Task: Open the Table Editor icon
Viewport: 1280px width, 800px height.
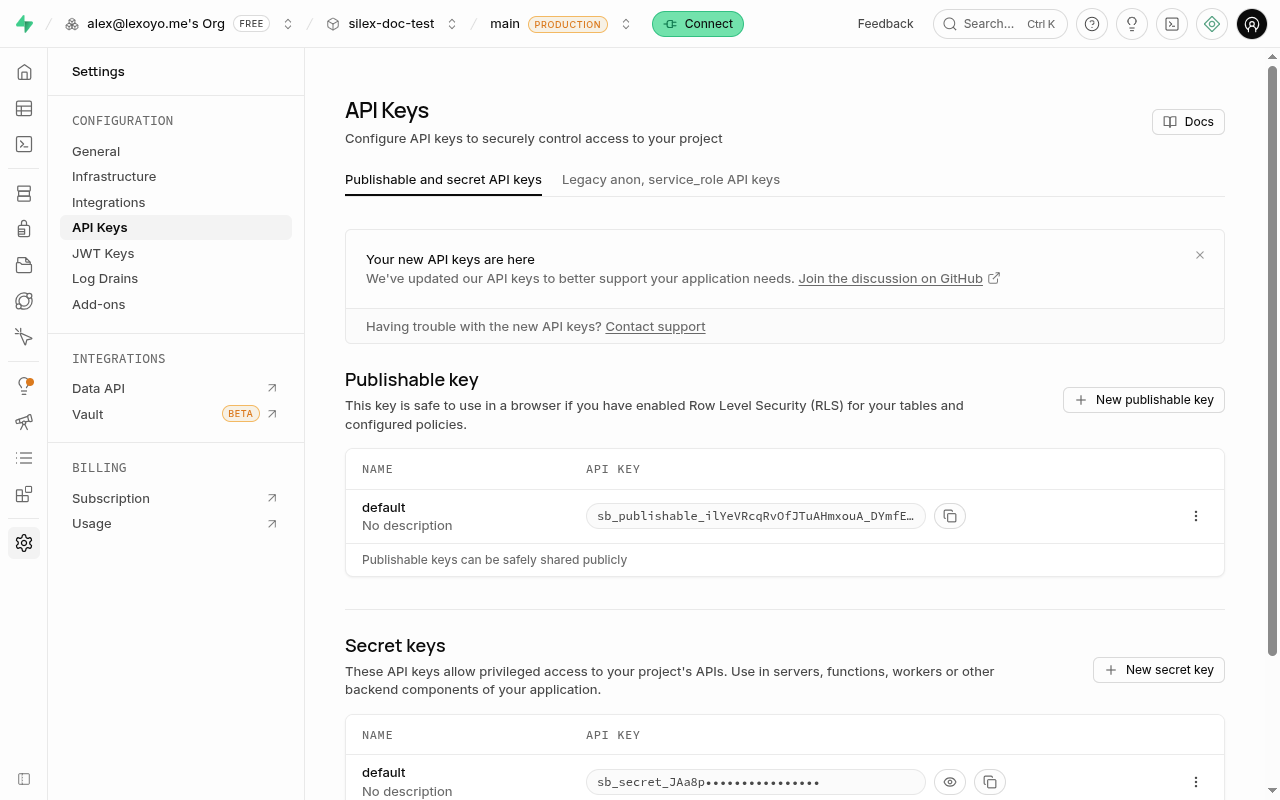Action: coord(24,108)
